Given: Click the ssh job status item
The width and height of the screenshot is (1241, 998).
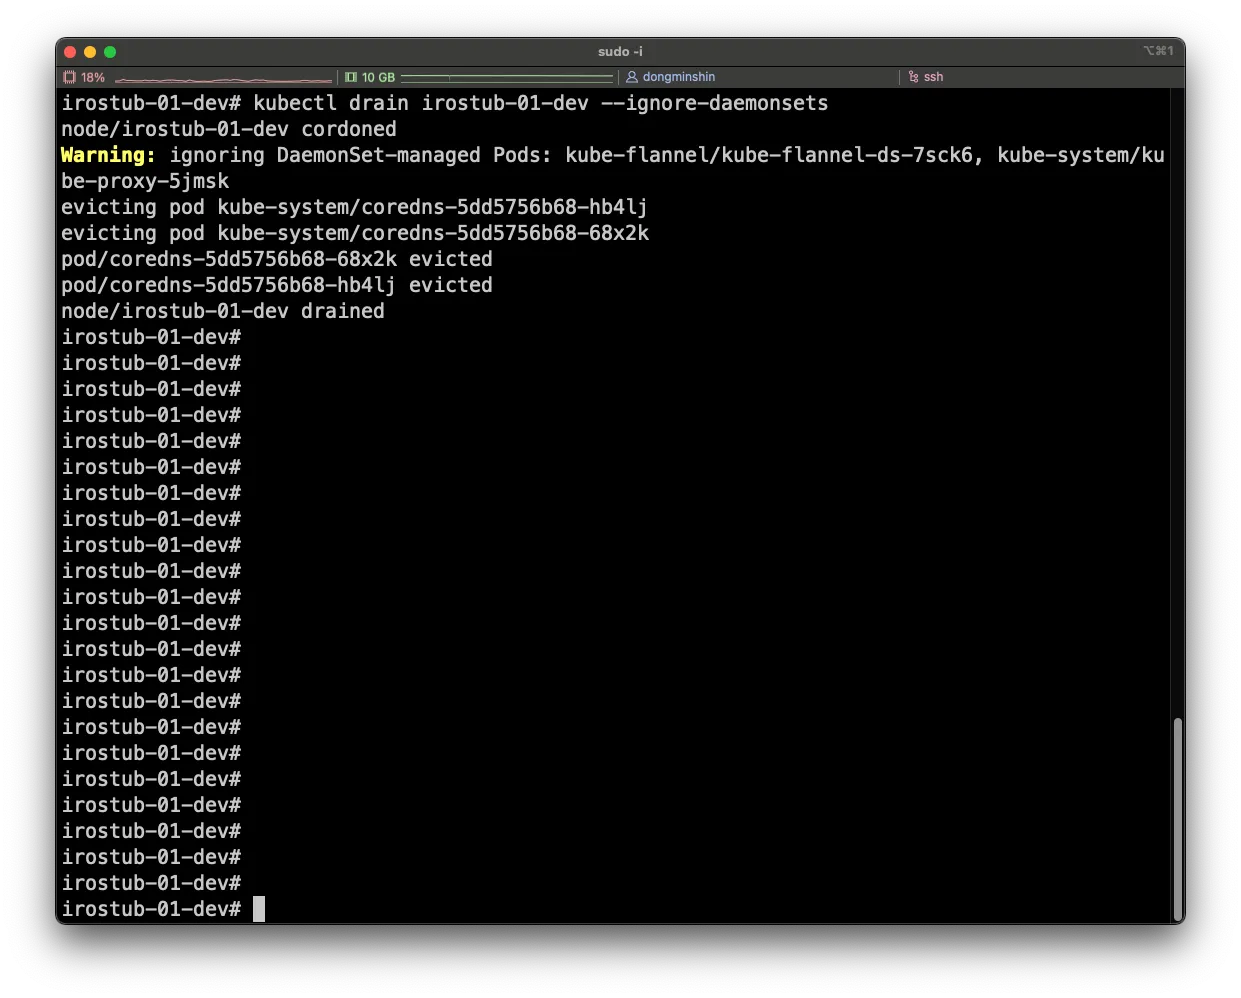Looking at the screenshot, I should [933, 77].
